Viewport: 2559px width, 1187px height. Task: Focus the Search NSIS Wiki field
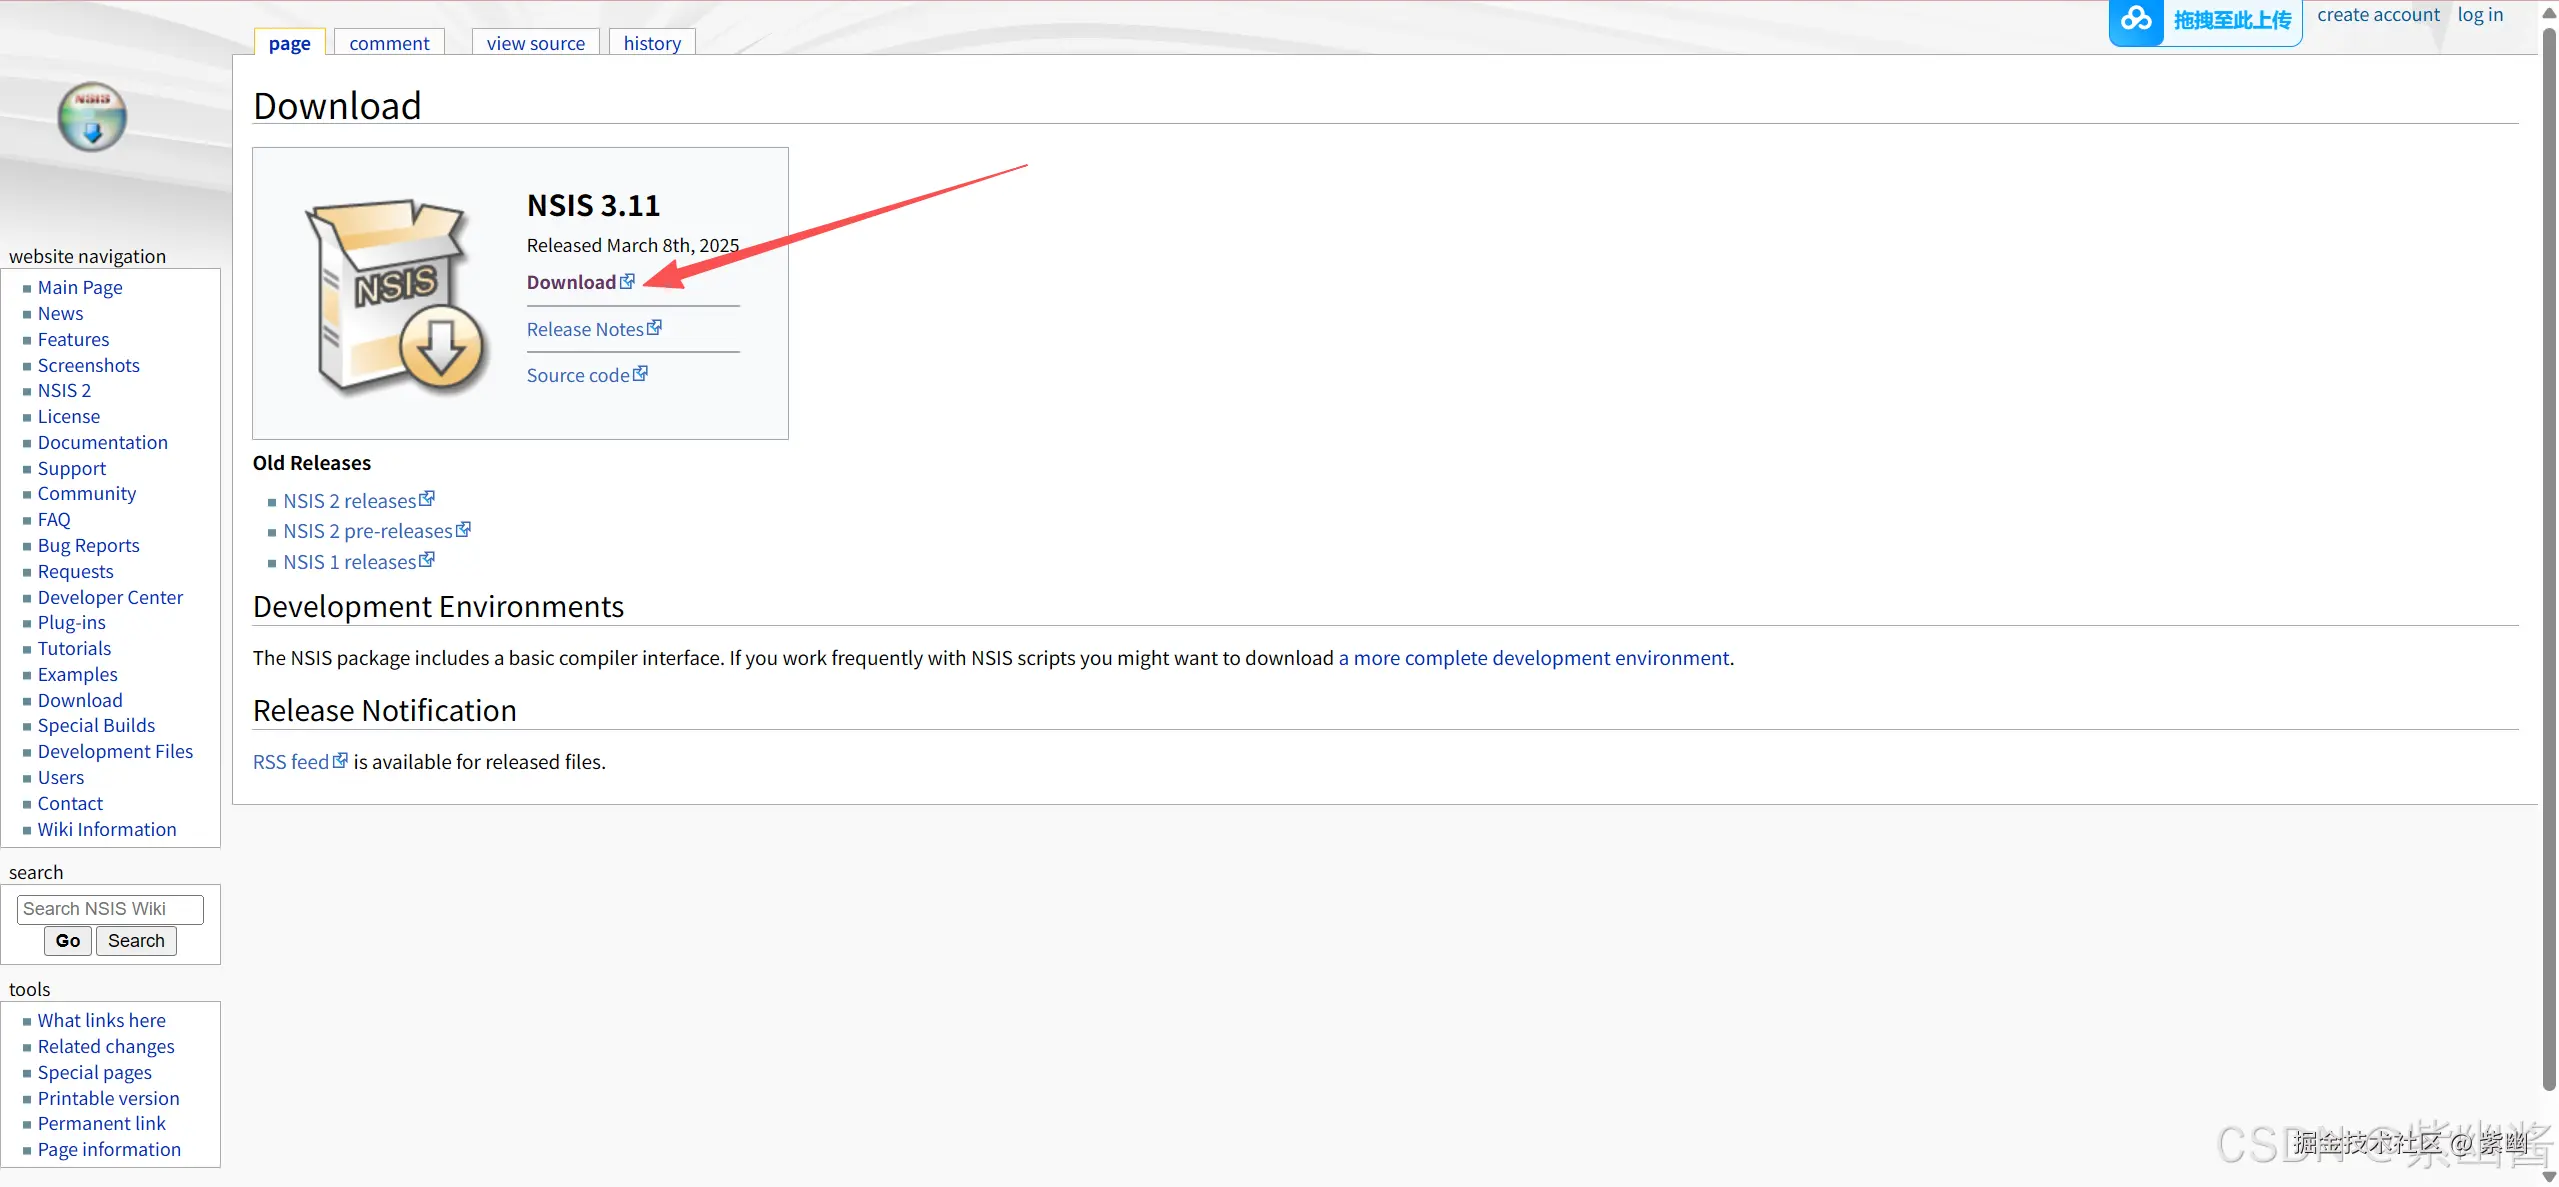tap(110, 909)
